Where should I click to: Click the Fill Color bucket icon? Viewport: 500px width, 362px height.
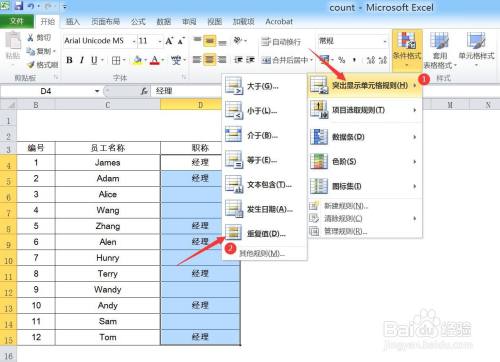(x=137, y=60)
